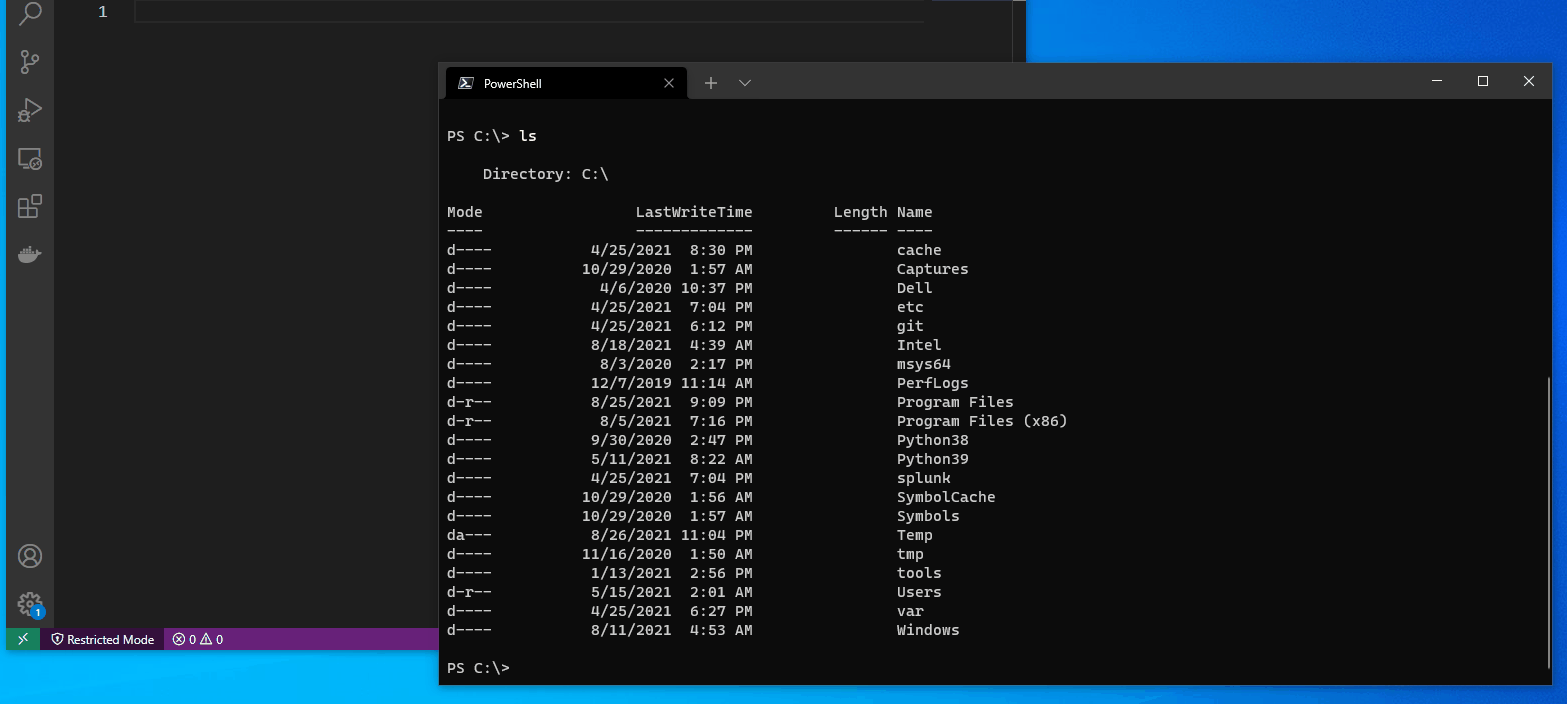Image resolution: width=1567 pixels, height=704 pixels.
Task: Open Run and Debug view icon
Action: click(x=30, y=110)
